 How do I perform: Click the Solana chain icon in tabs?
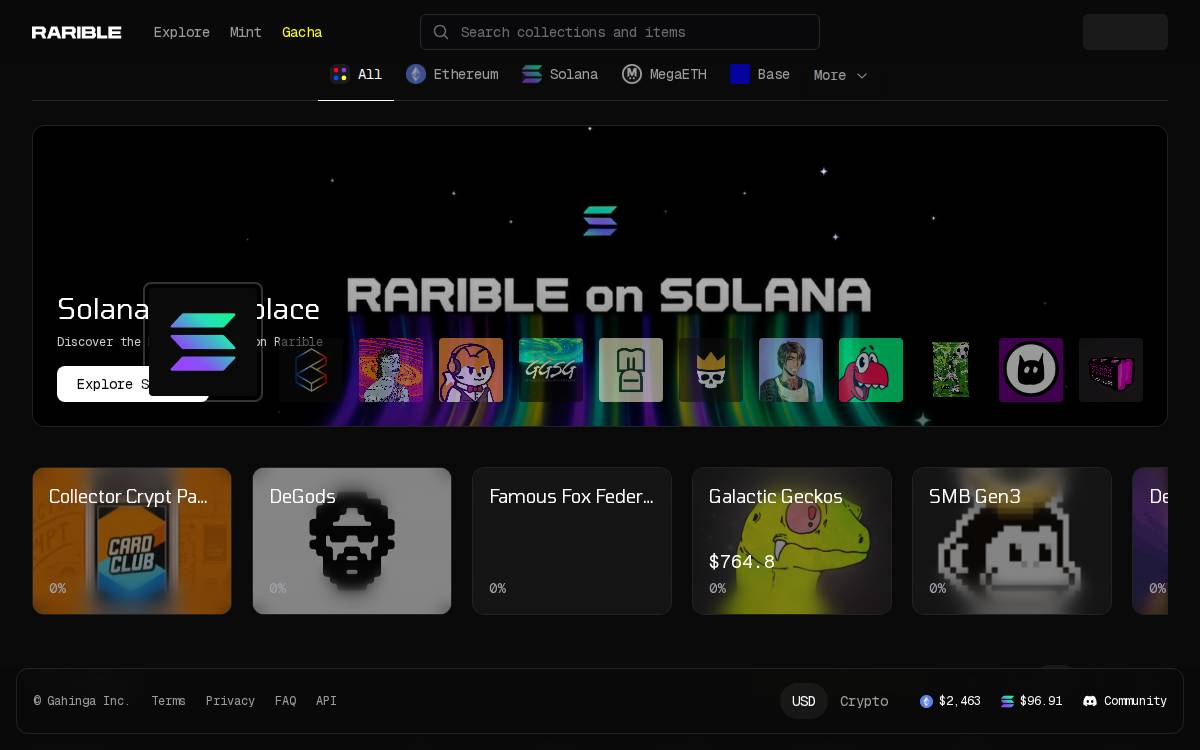[532, 74]
